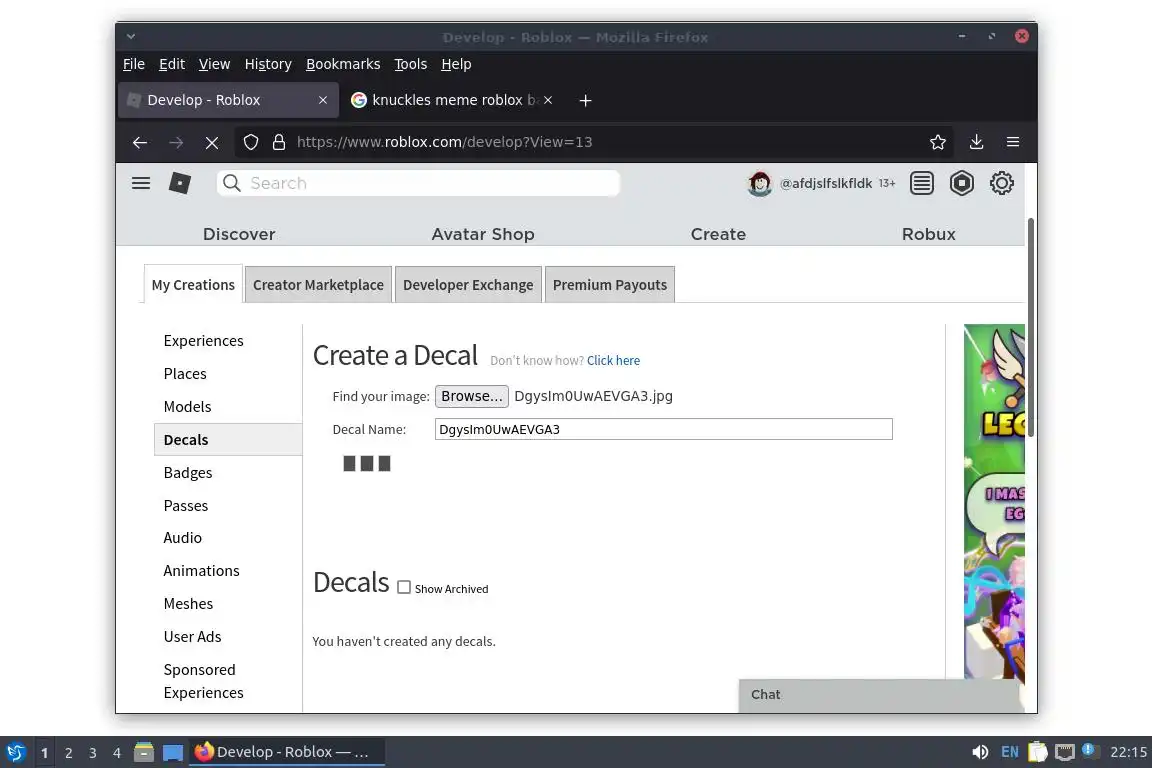Open a new browser tab
1152x768 pixels.
pos(585,100)
